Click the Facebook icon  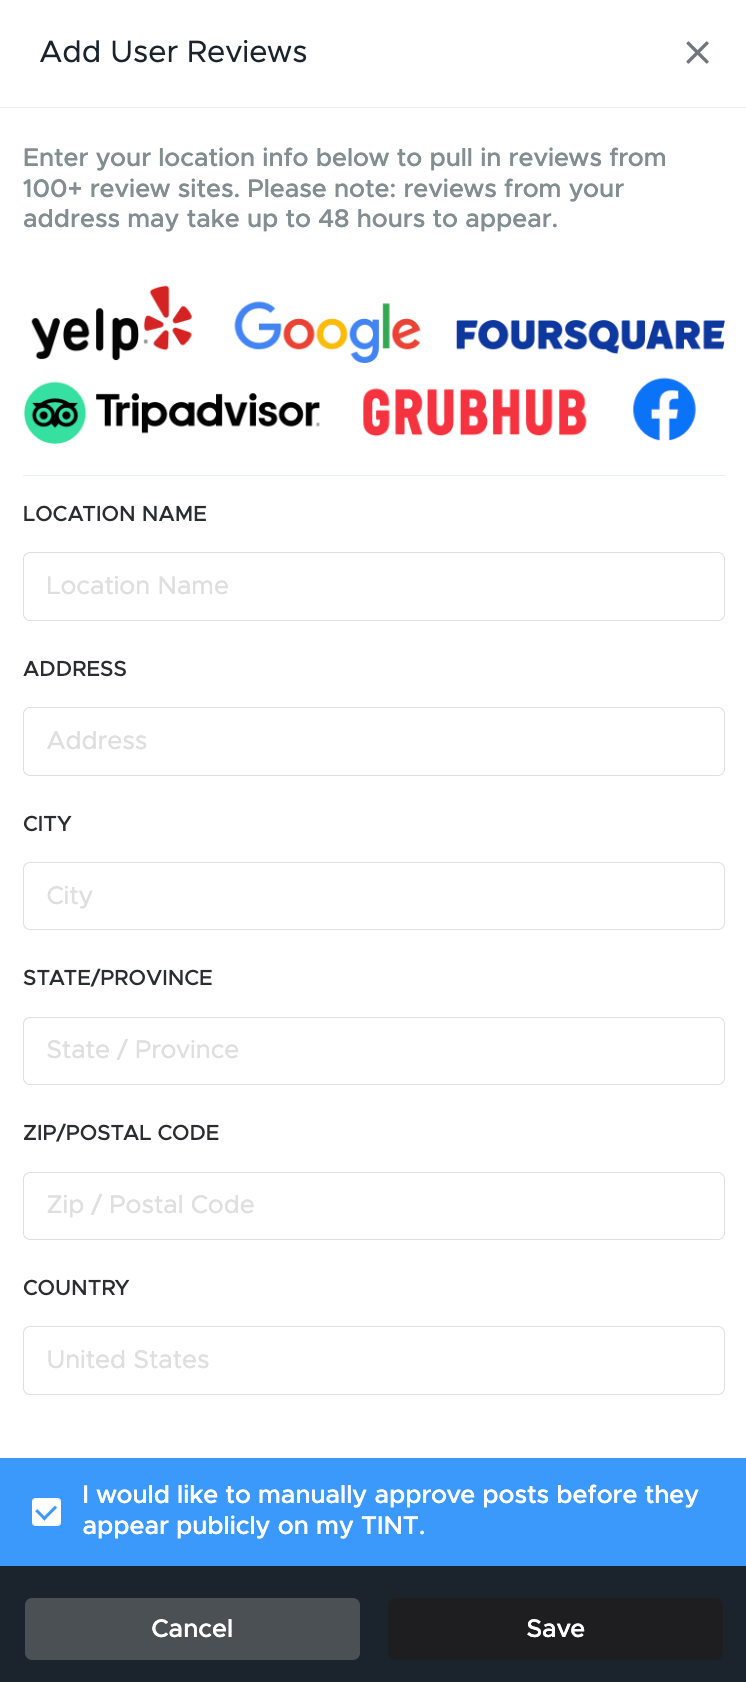click(x=664, y=409)
